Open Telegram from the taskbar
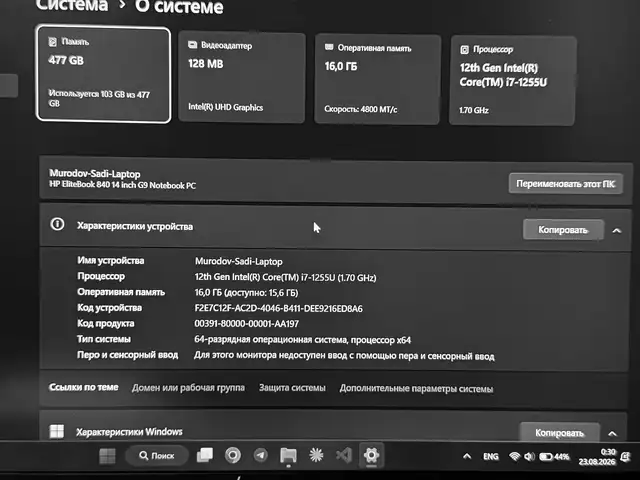Screen dimensions: 640x480 coord(260,455)
